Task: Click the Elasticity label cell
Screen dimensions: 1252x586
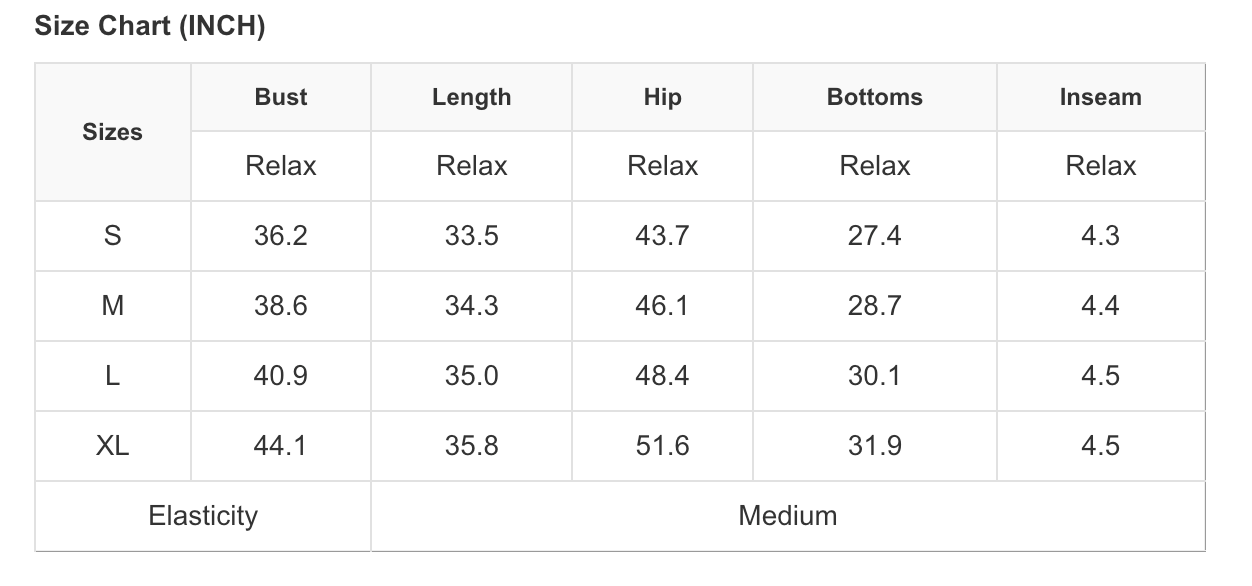Action: (x=203, y=516)
